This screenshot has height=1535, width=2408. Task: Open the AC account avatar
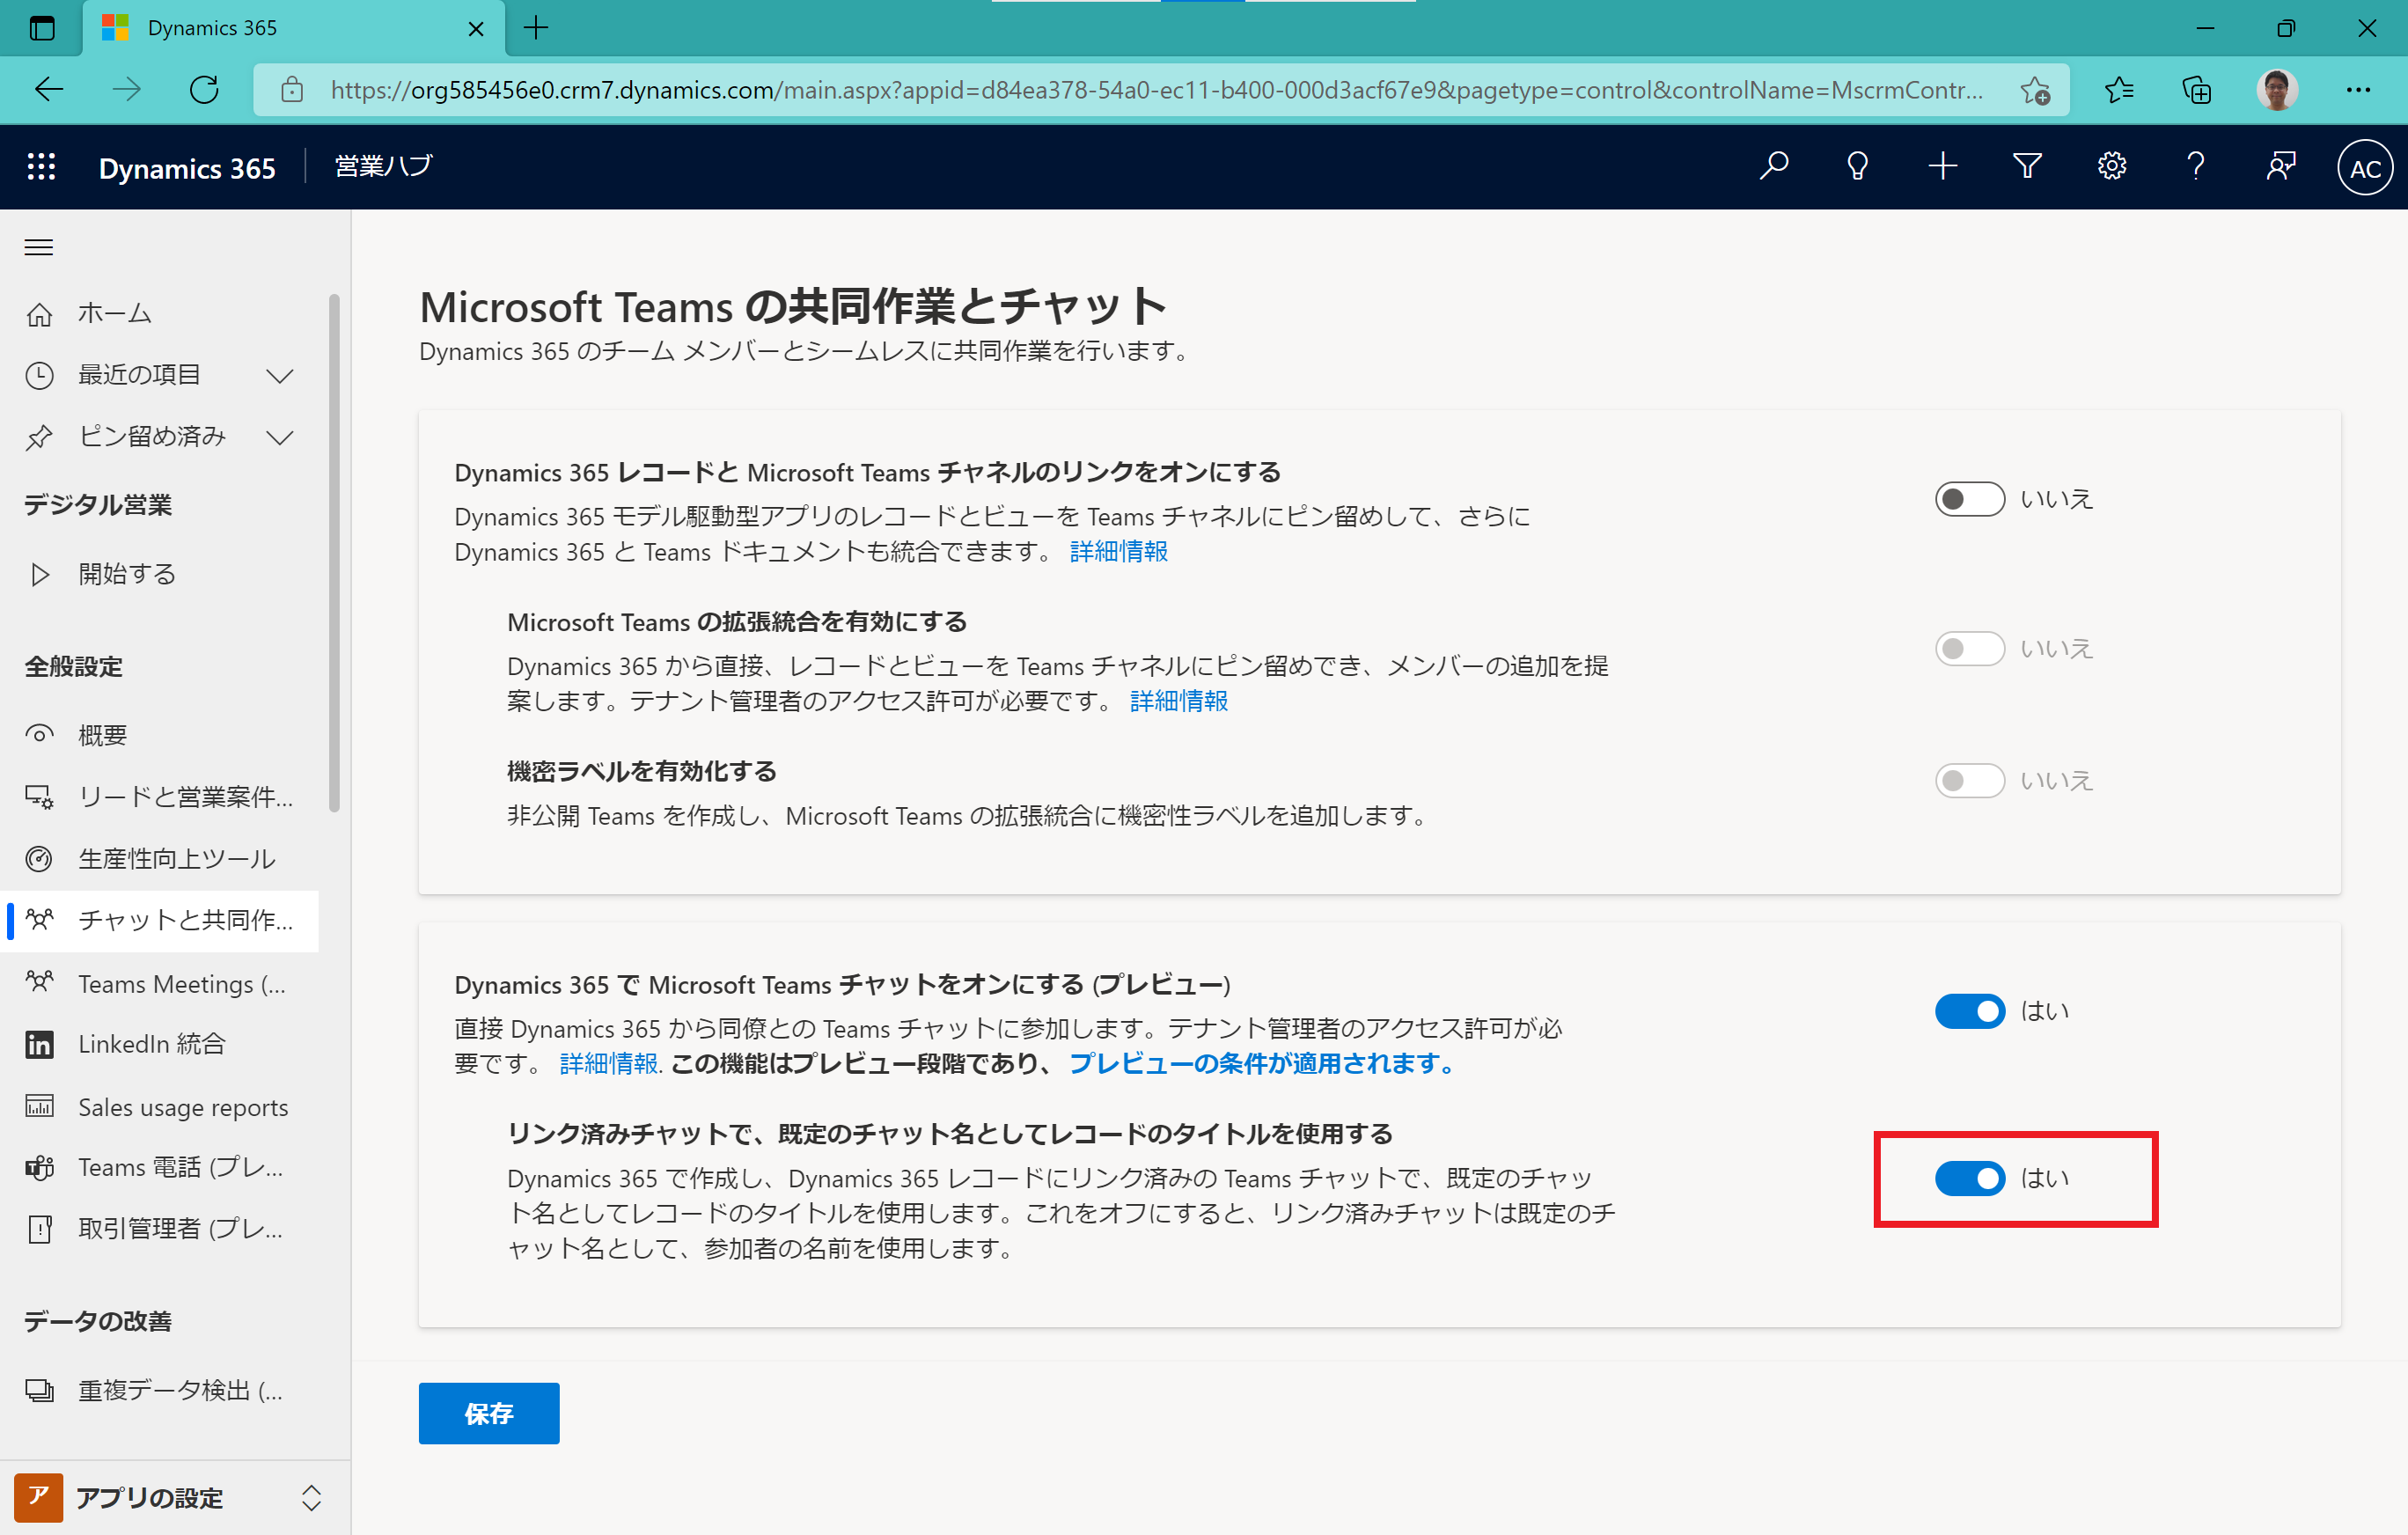[2365, 168]
